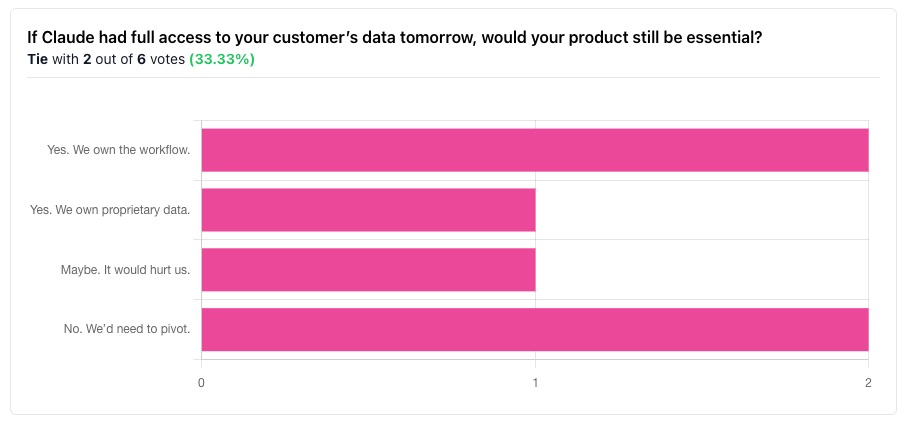Click empty chart area right of proprietary data bar
This screenshot has width=906, height=427.
pos(700,209)
